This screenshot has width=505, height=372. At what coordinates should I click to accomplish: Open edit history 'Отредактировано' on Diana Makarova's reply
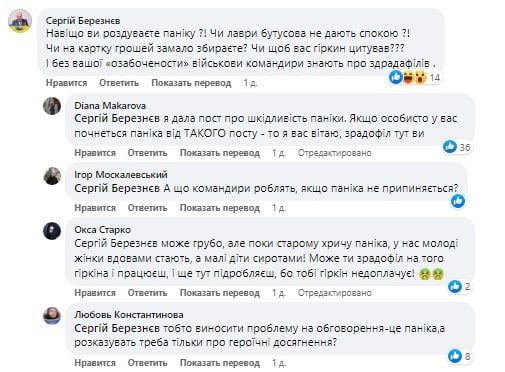(334, 153)
